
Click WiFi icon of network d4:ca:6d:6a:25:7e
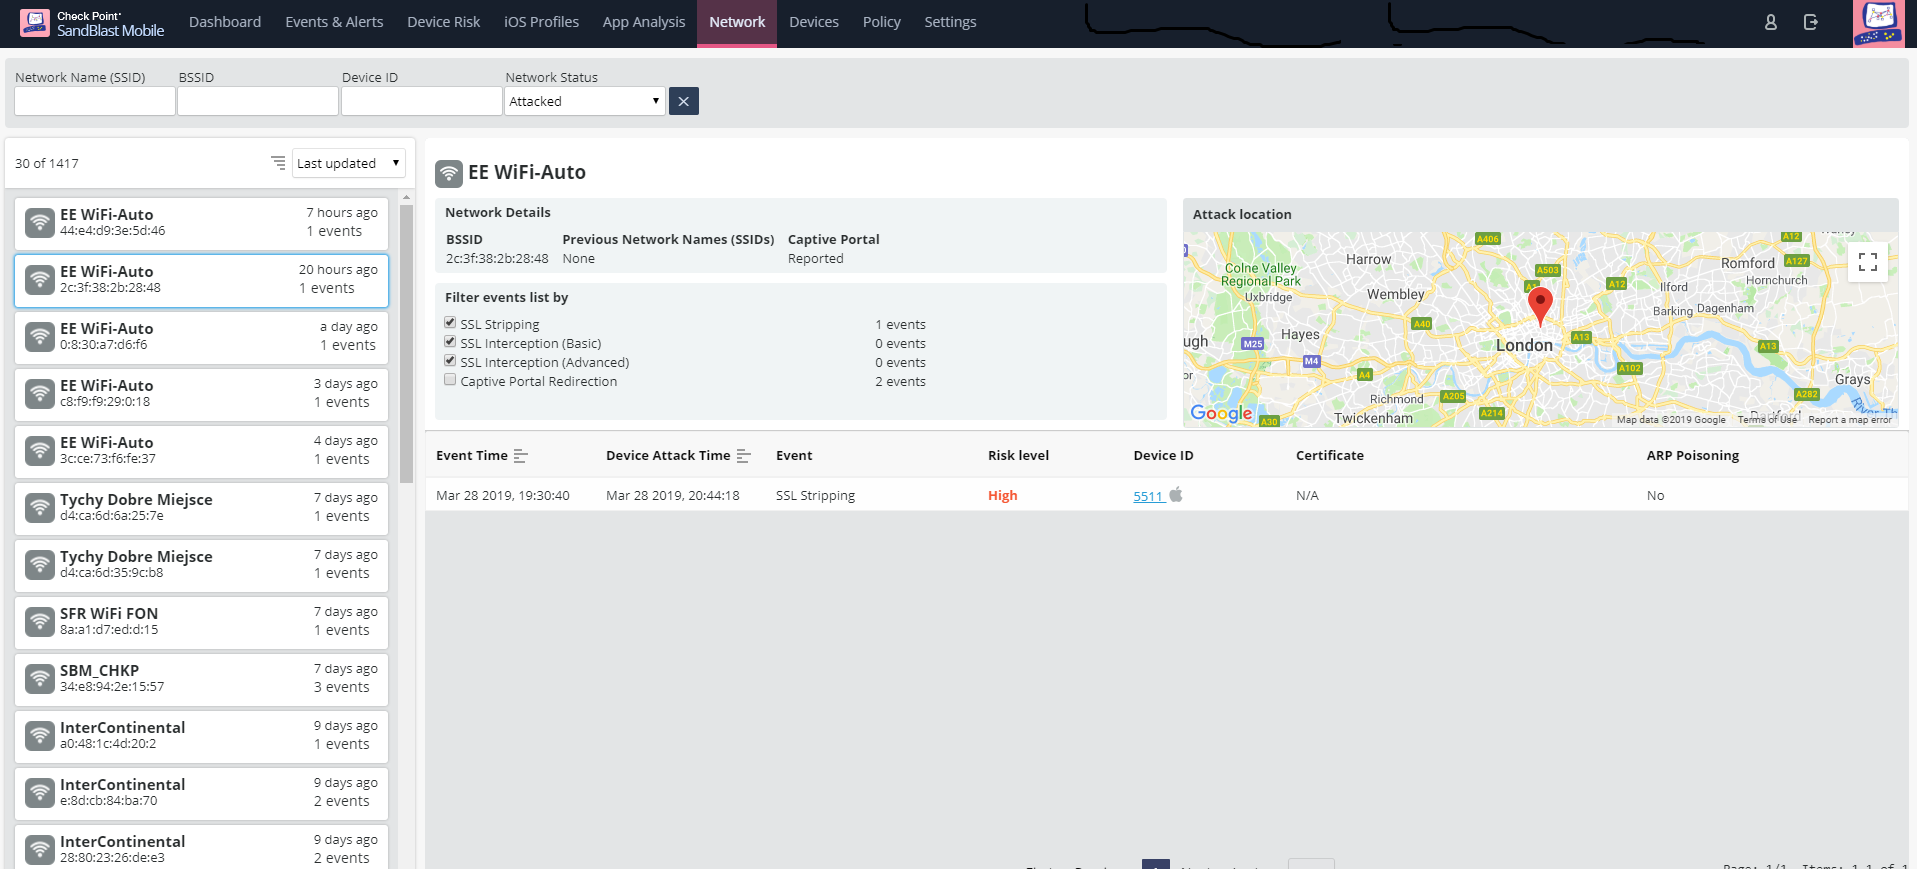(40, 507)
